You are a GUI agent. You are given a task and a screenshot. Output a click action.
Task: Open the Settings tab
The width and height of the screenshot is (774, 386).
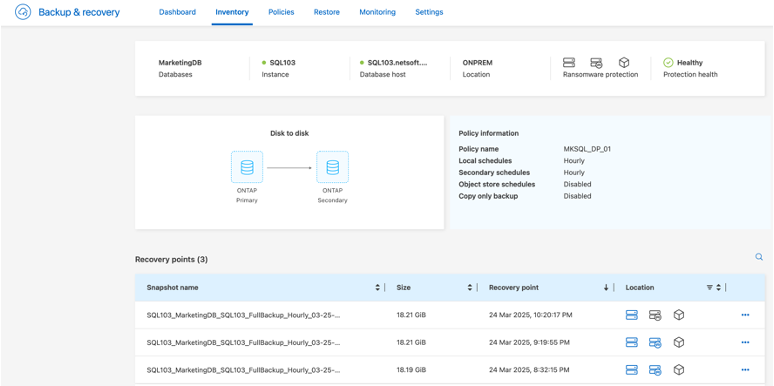[429, 12]
